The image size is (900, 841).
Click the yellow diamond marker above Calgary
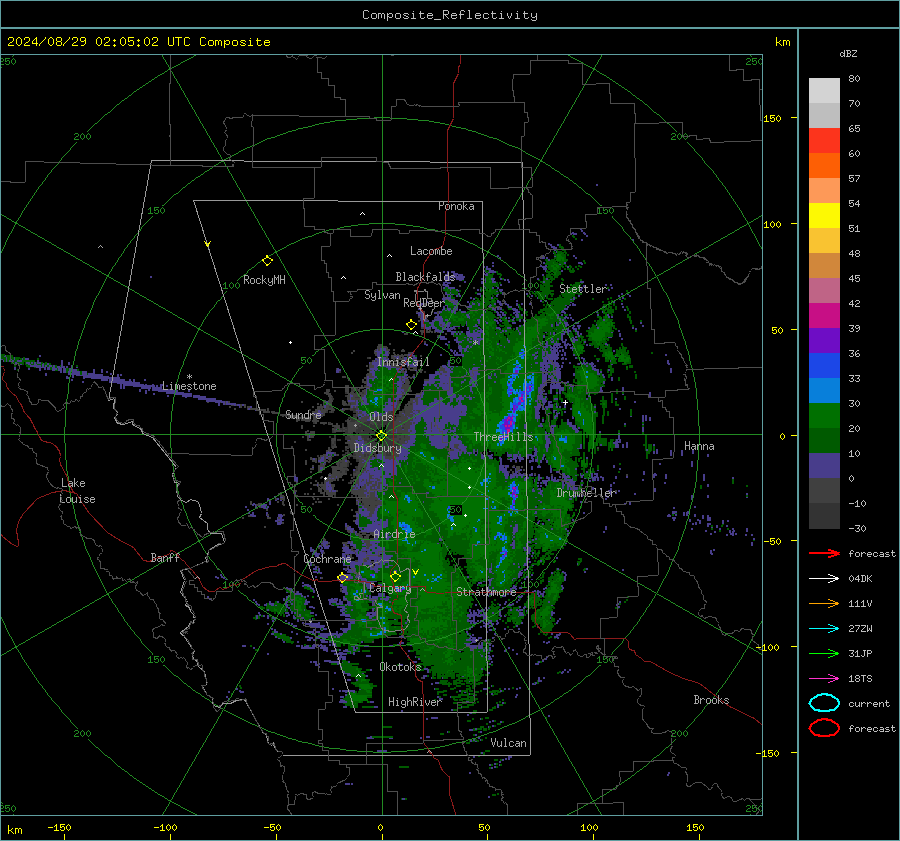[395, 576]
